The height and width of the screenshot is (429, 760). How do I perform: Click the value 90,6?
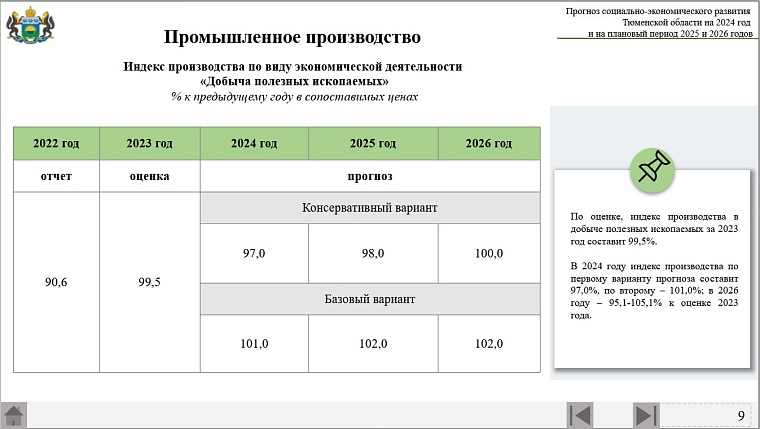tap(56, 282)
